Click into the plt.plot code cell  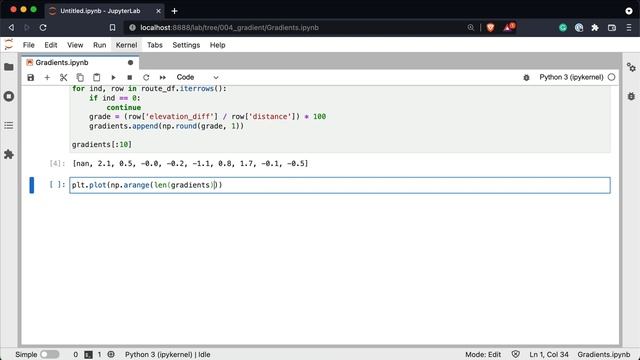(x=340, y=185)
